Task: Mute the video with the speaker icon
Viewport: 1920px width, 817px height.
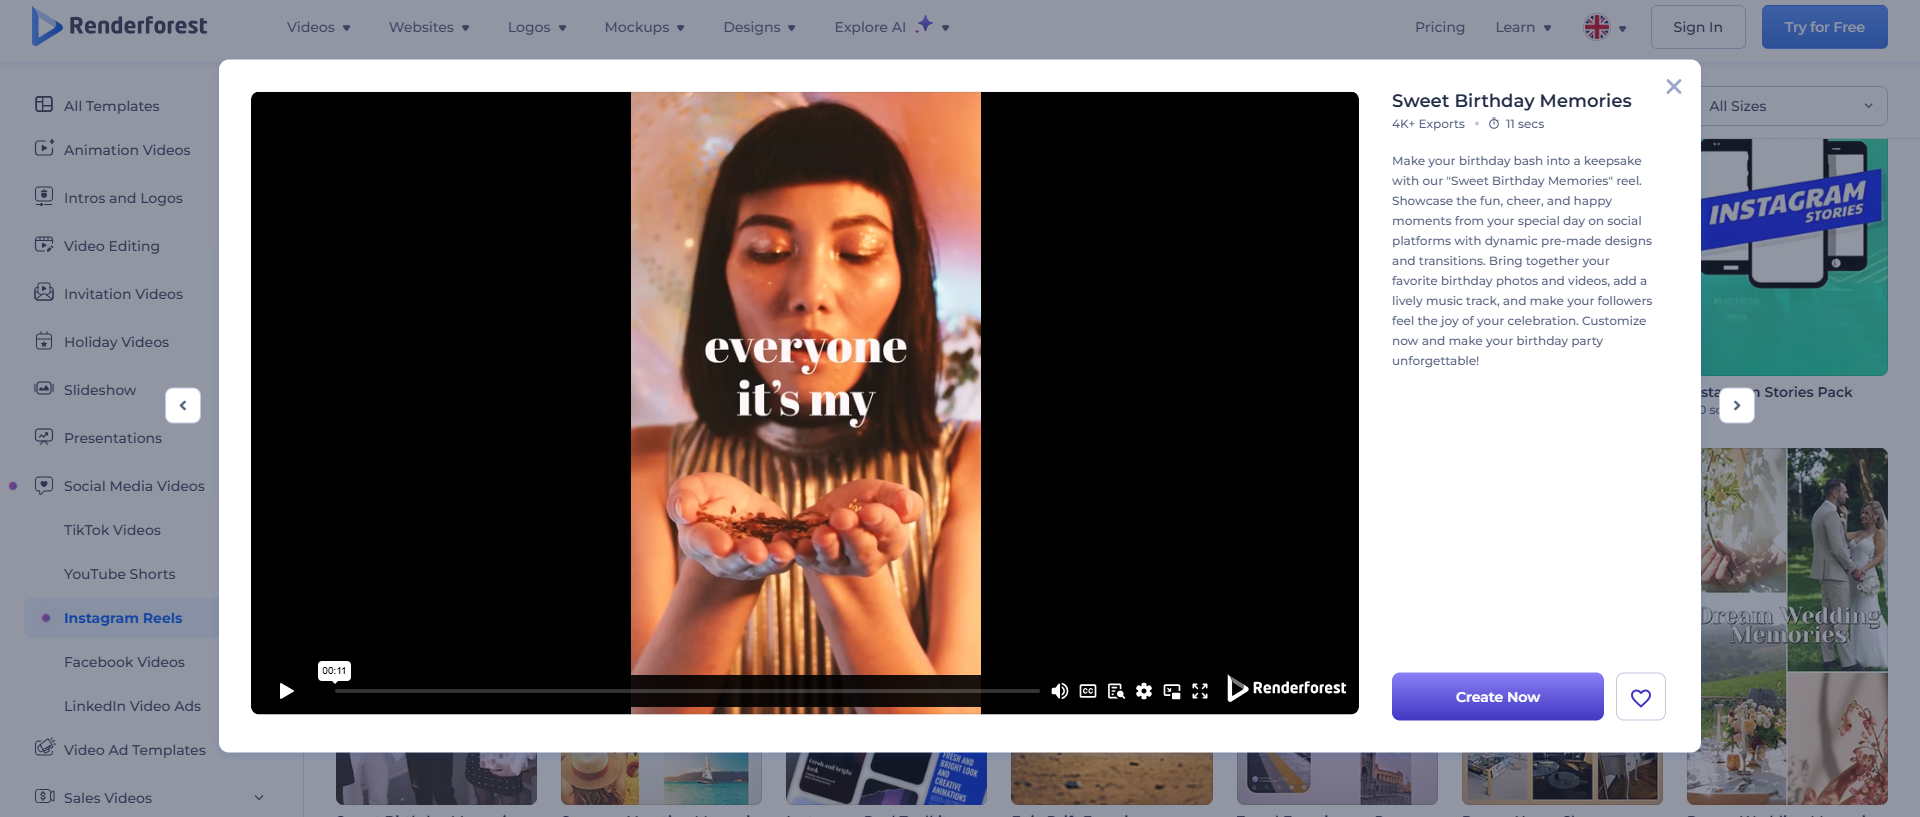Action: point(1060,691)
